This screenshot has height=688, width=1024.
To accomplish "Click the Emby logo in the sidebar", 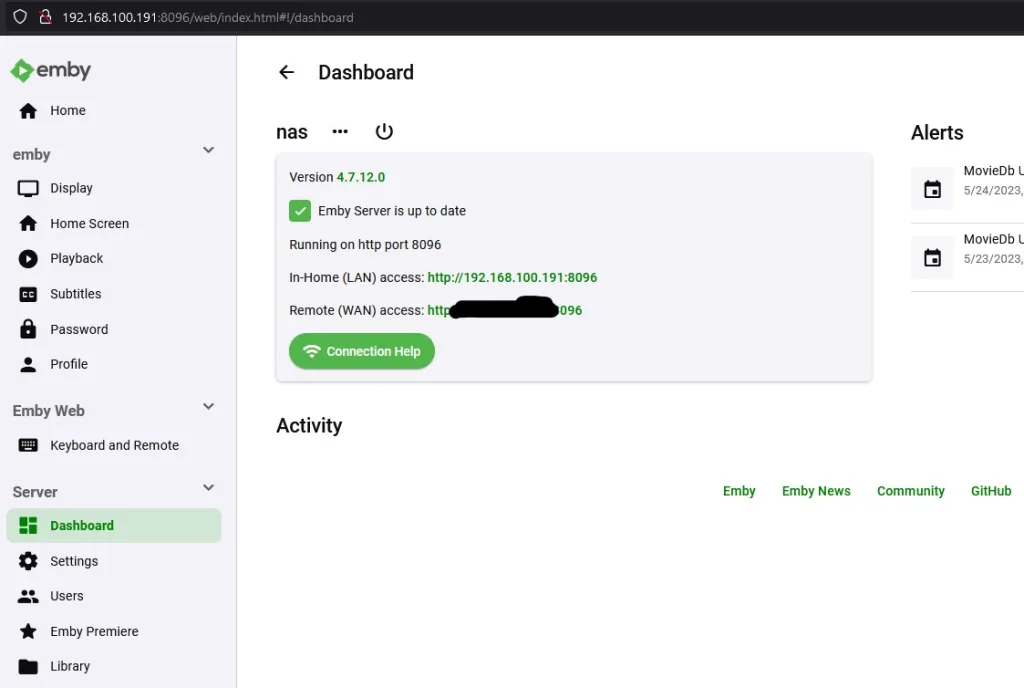I will point(50,70).
